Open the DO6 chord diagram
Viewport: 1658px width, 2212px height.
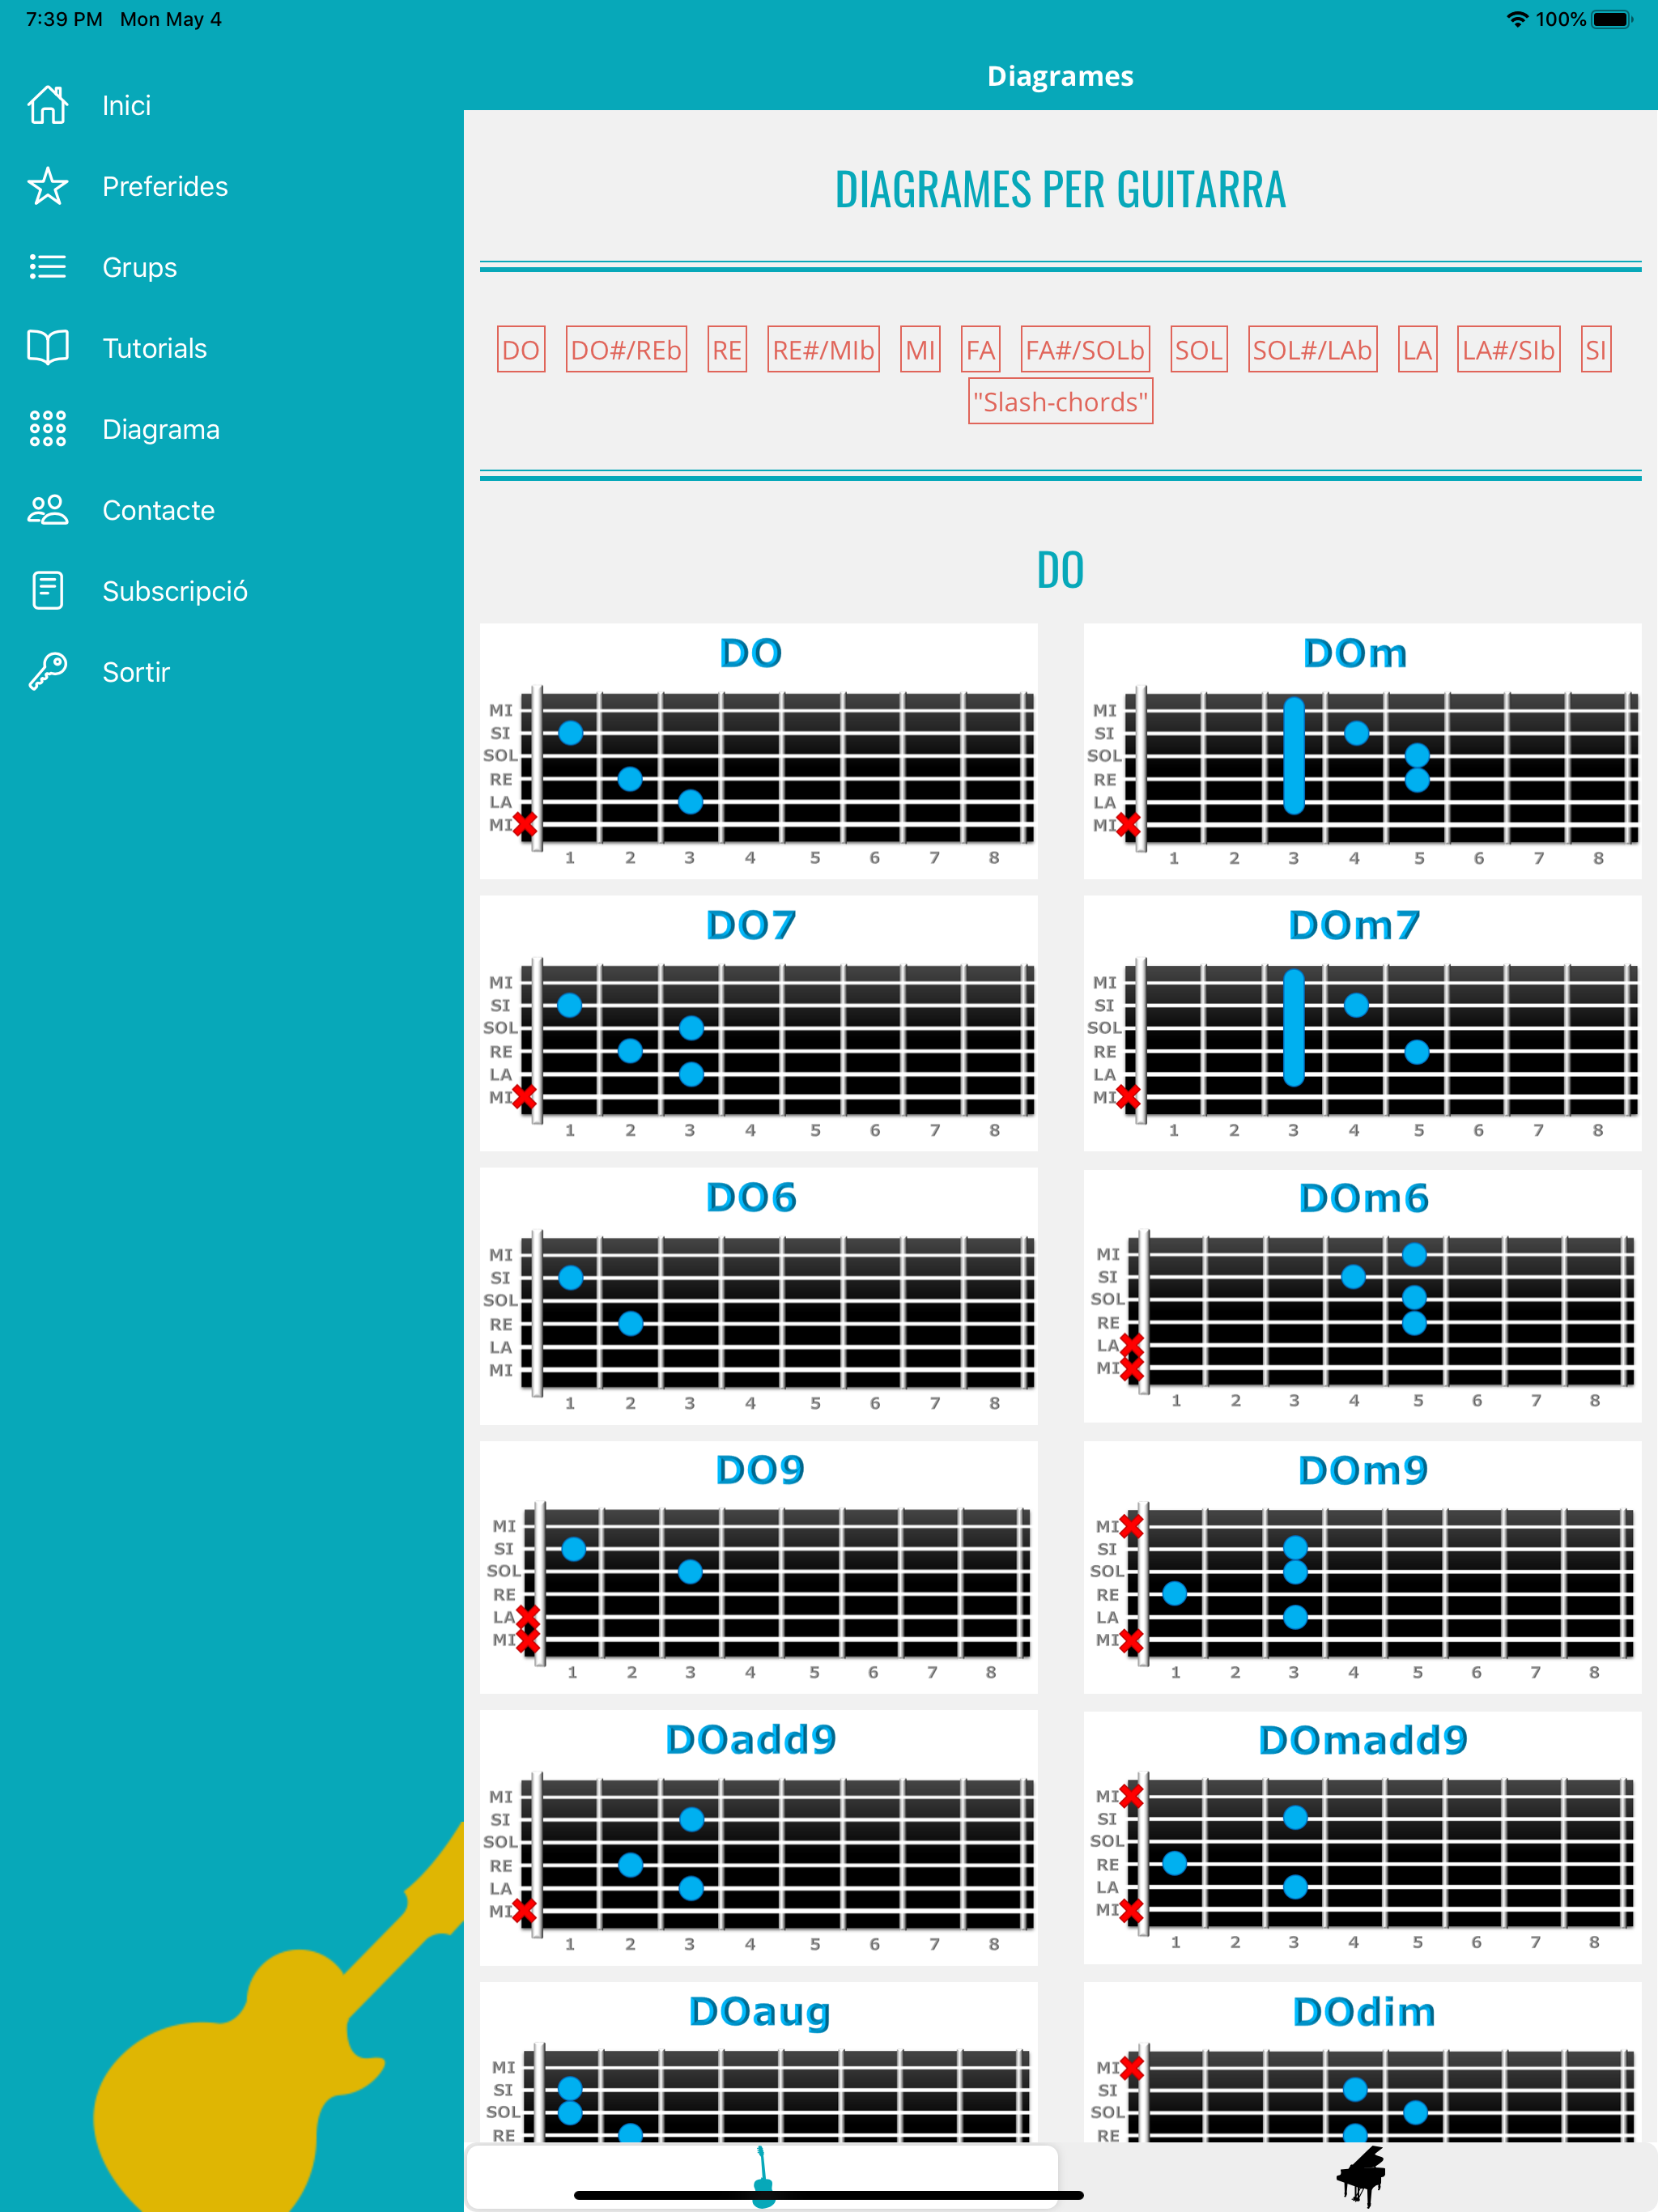(x=758, y=1296)
